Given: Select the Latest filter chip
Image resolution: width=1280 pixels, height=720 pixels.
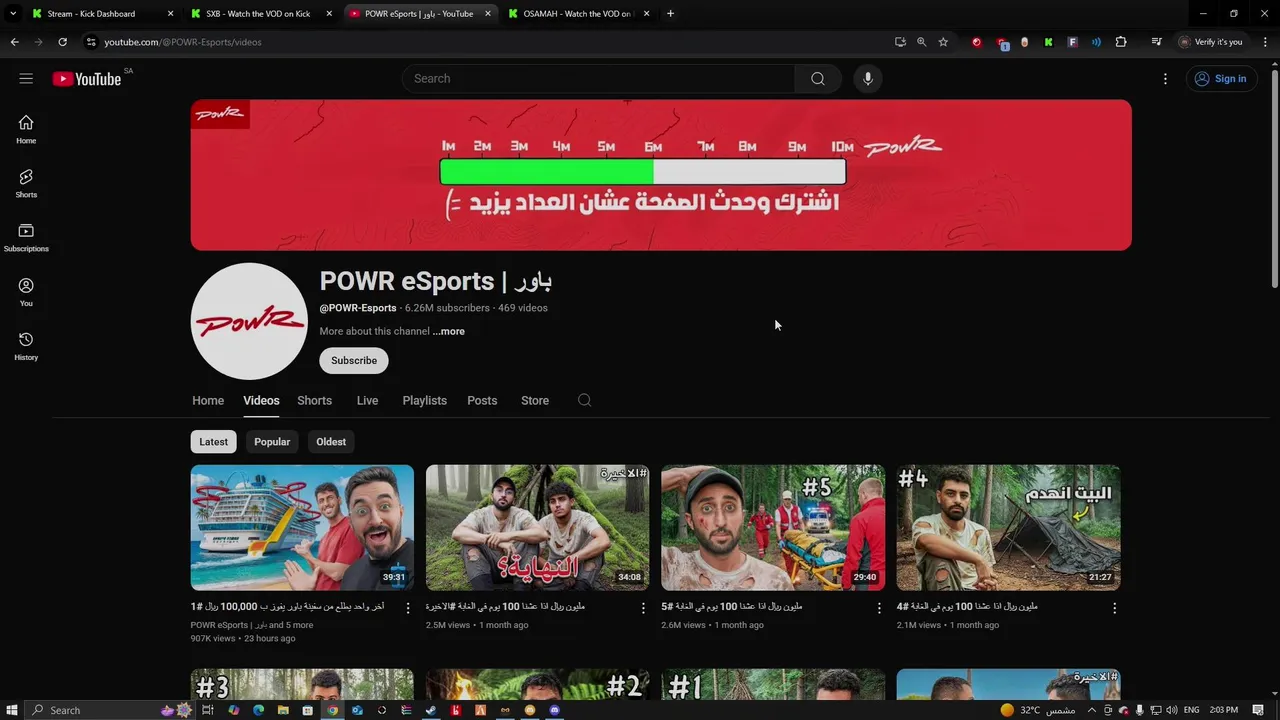Looking at the screenshot, I should [213, 442].
